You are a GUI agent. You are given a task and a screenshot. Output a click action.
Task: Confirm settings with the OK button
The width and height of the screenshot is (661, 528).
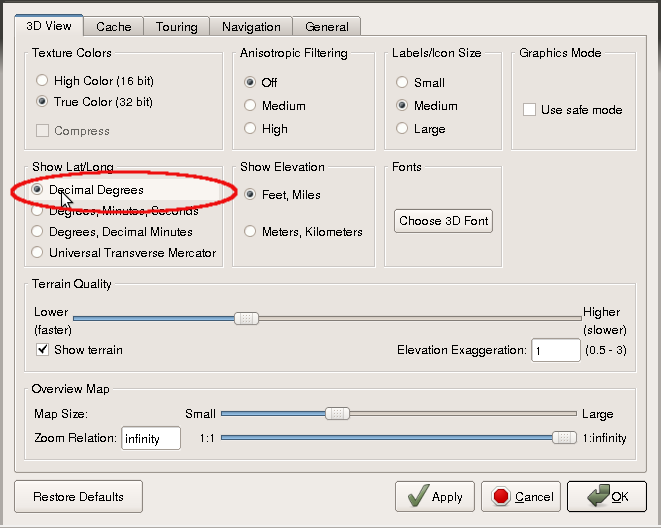tap(607, 496)
